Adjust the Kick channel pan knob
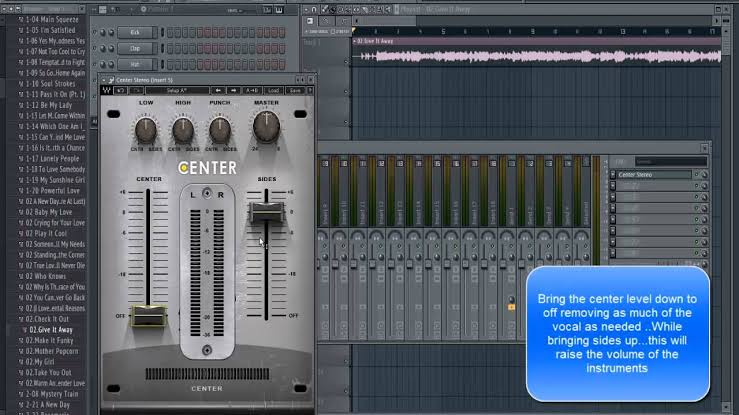This screenshot has width=739, height=415. click(x=103, y=33)
